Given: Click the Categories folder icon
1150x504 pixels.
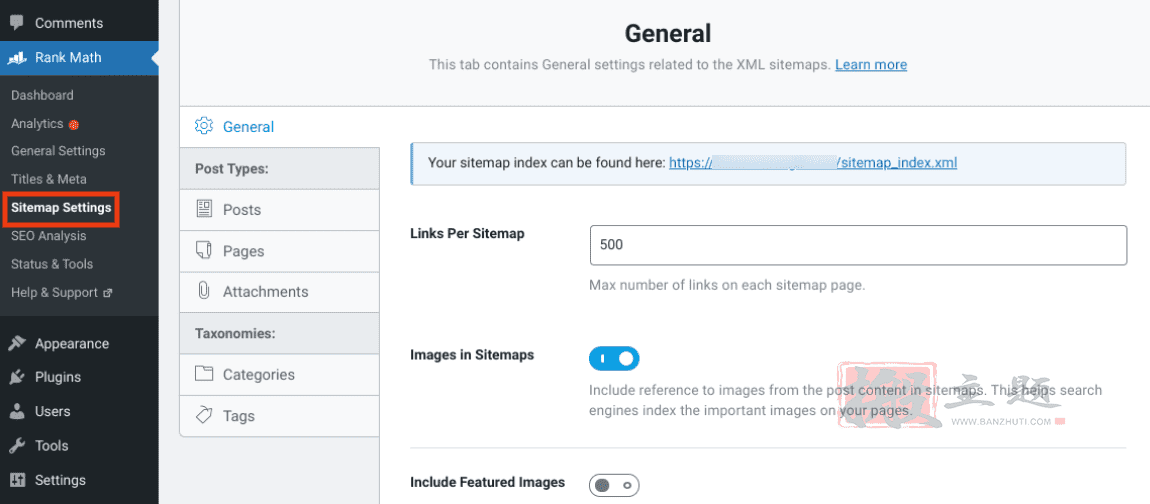Looking at the screenshot, I should tap(204, 374).
